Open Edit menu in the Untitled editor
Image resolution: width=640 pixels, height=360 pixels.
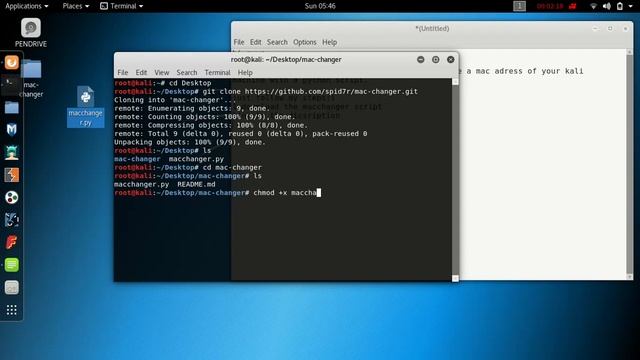click(x=256, y=42)
